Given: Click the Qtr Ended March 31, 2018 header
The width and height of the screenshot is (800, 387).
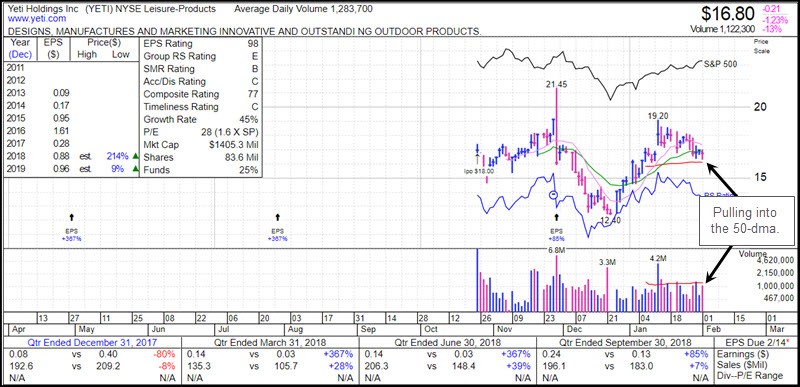Looking at the screenshot, I should click(270, 343).
